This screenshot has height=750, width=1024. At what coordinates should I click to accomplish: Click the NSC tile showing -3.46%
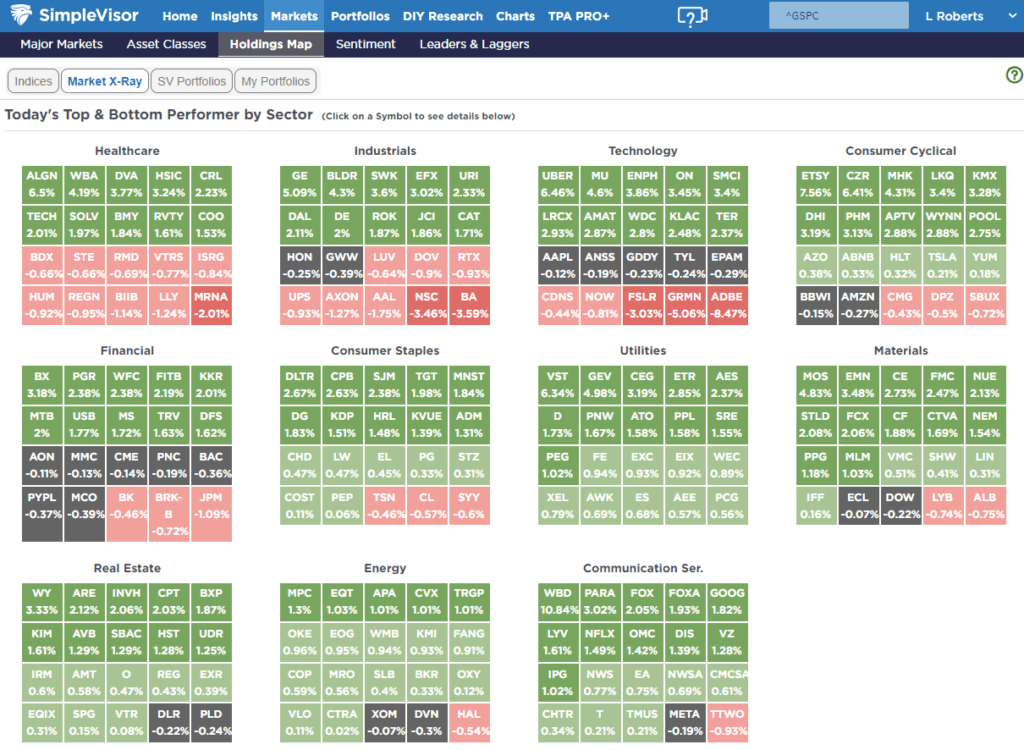(426, 305)
